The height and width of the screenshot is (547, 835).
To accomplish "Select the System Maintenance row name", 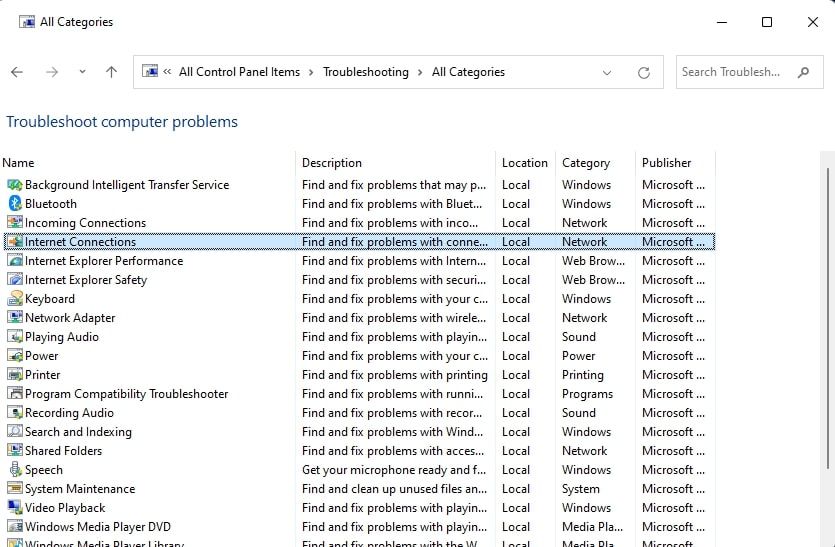I will pyautogui.click(x=80, y=488).
